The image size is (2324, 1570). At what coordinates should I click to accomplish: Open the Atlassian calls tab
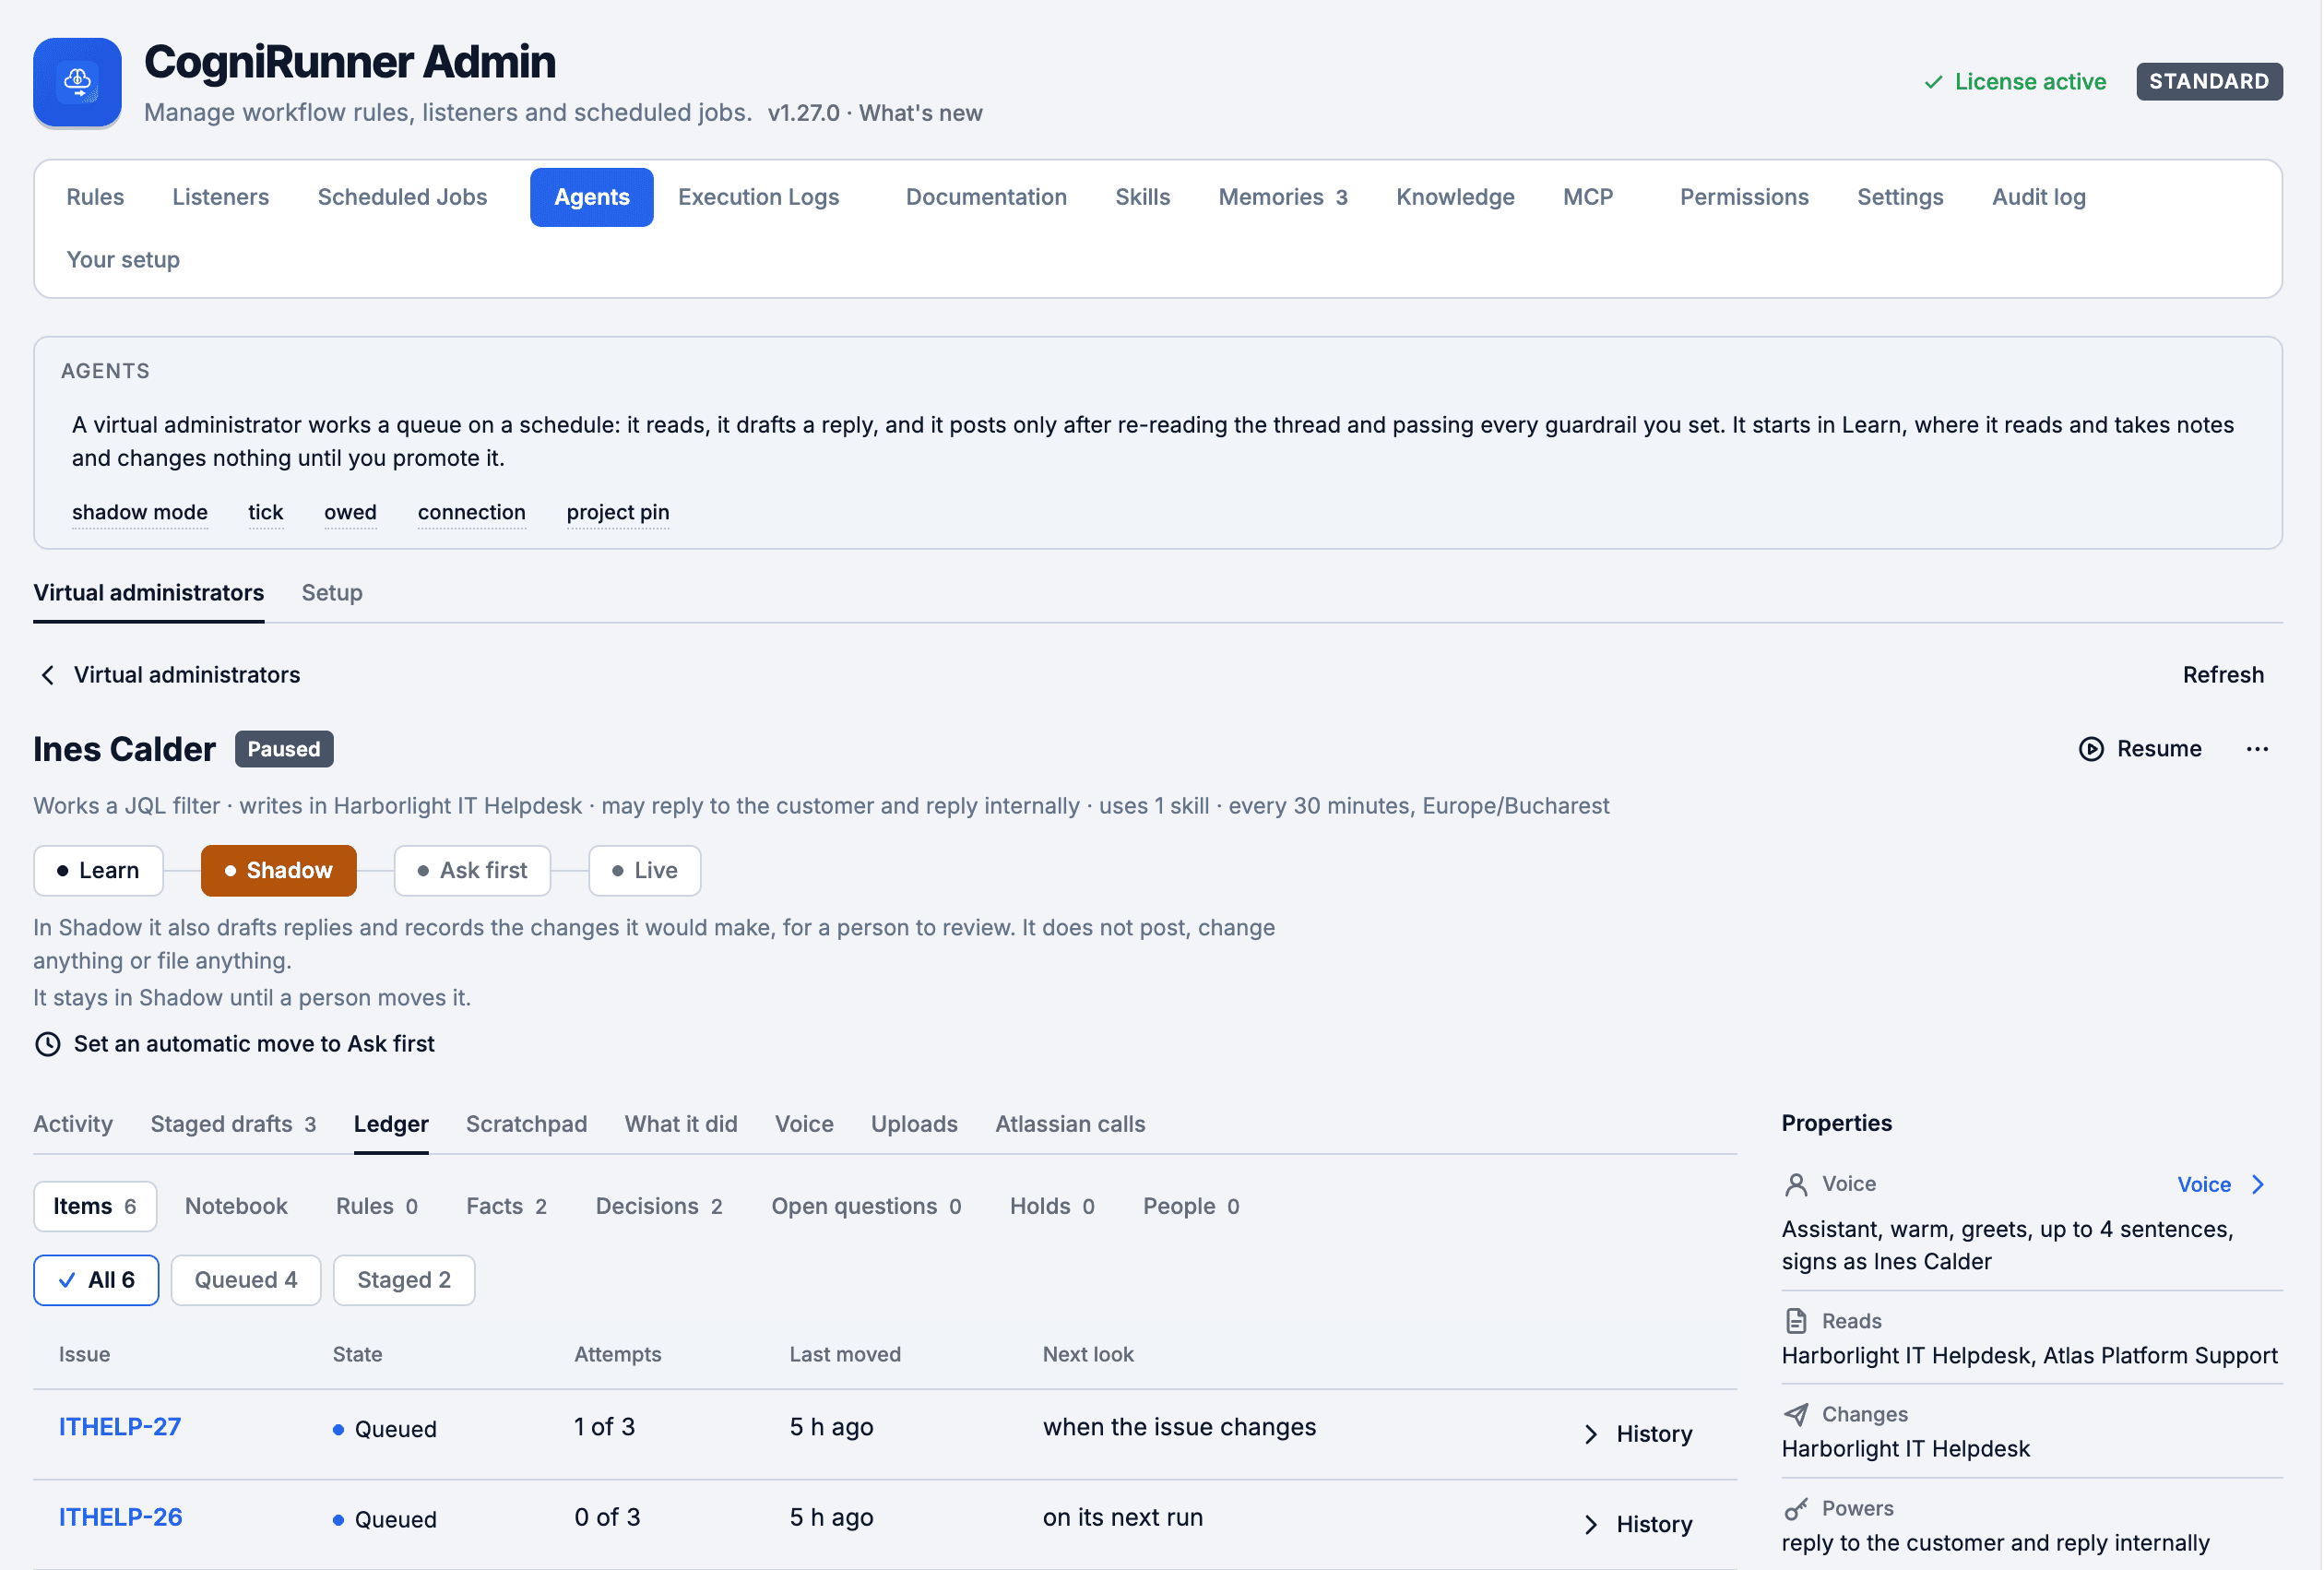[x=1070, y=1125]
